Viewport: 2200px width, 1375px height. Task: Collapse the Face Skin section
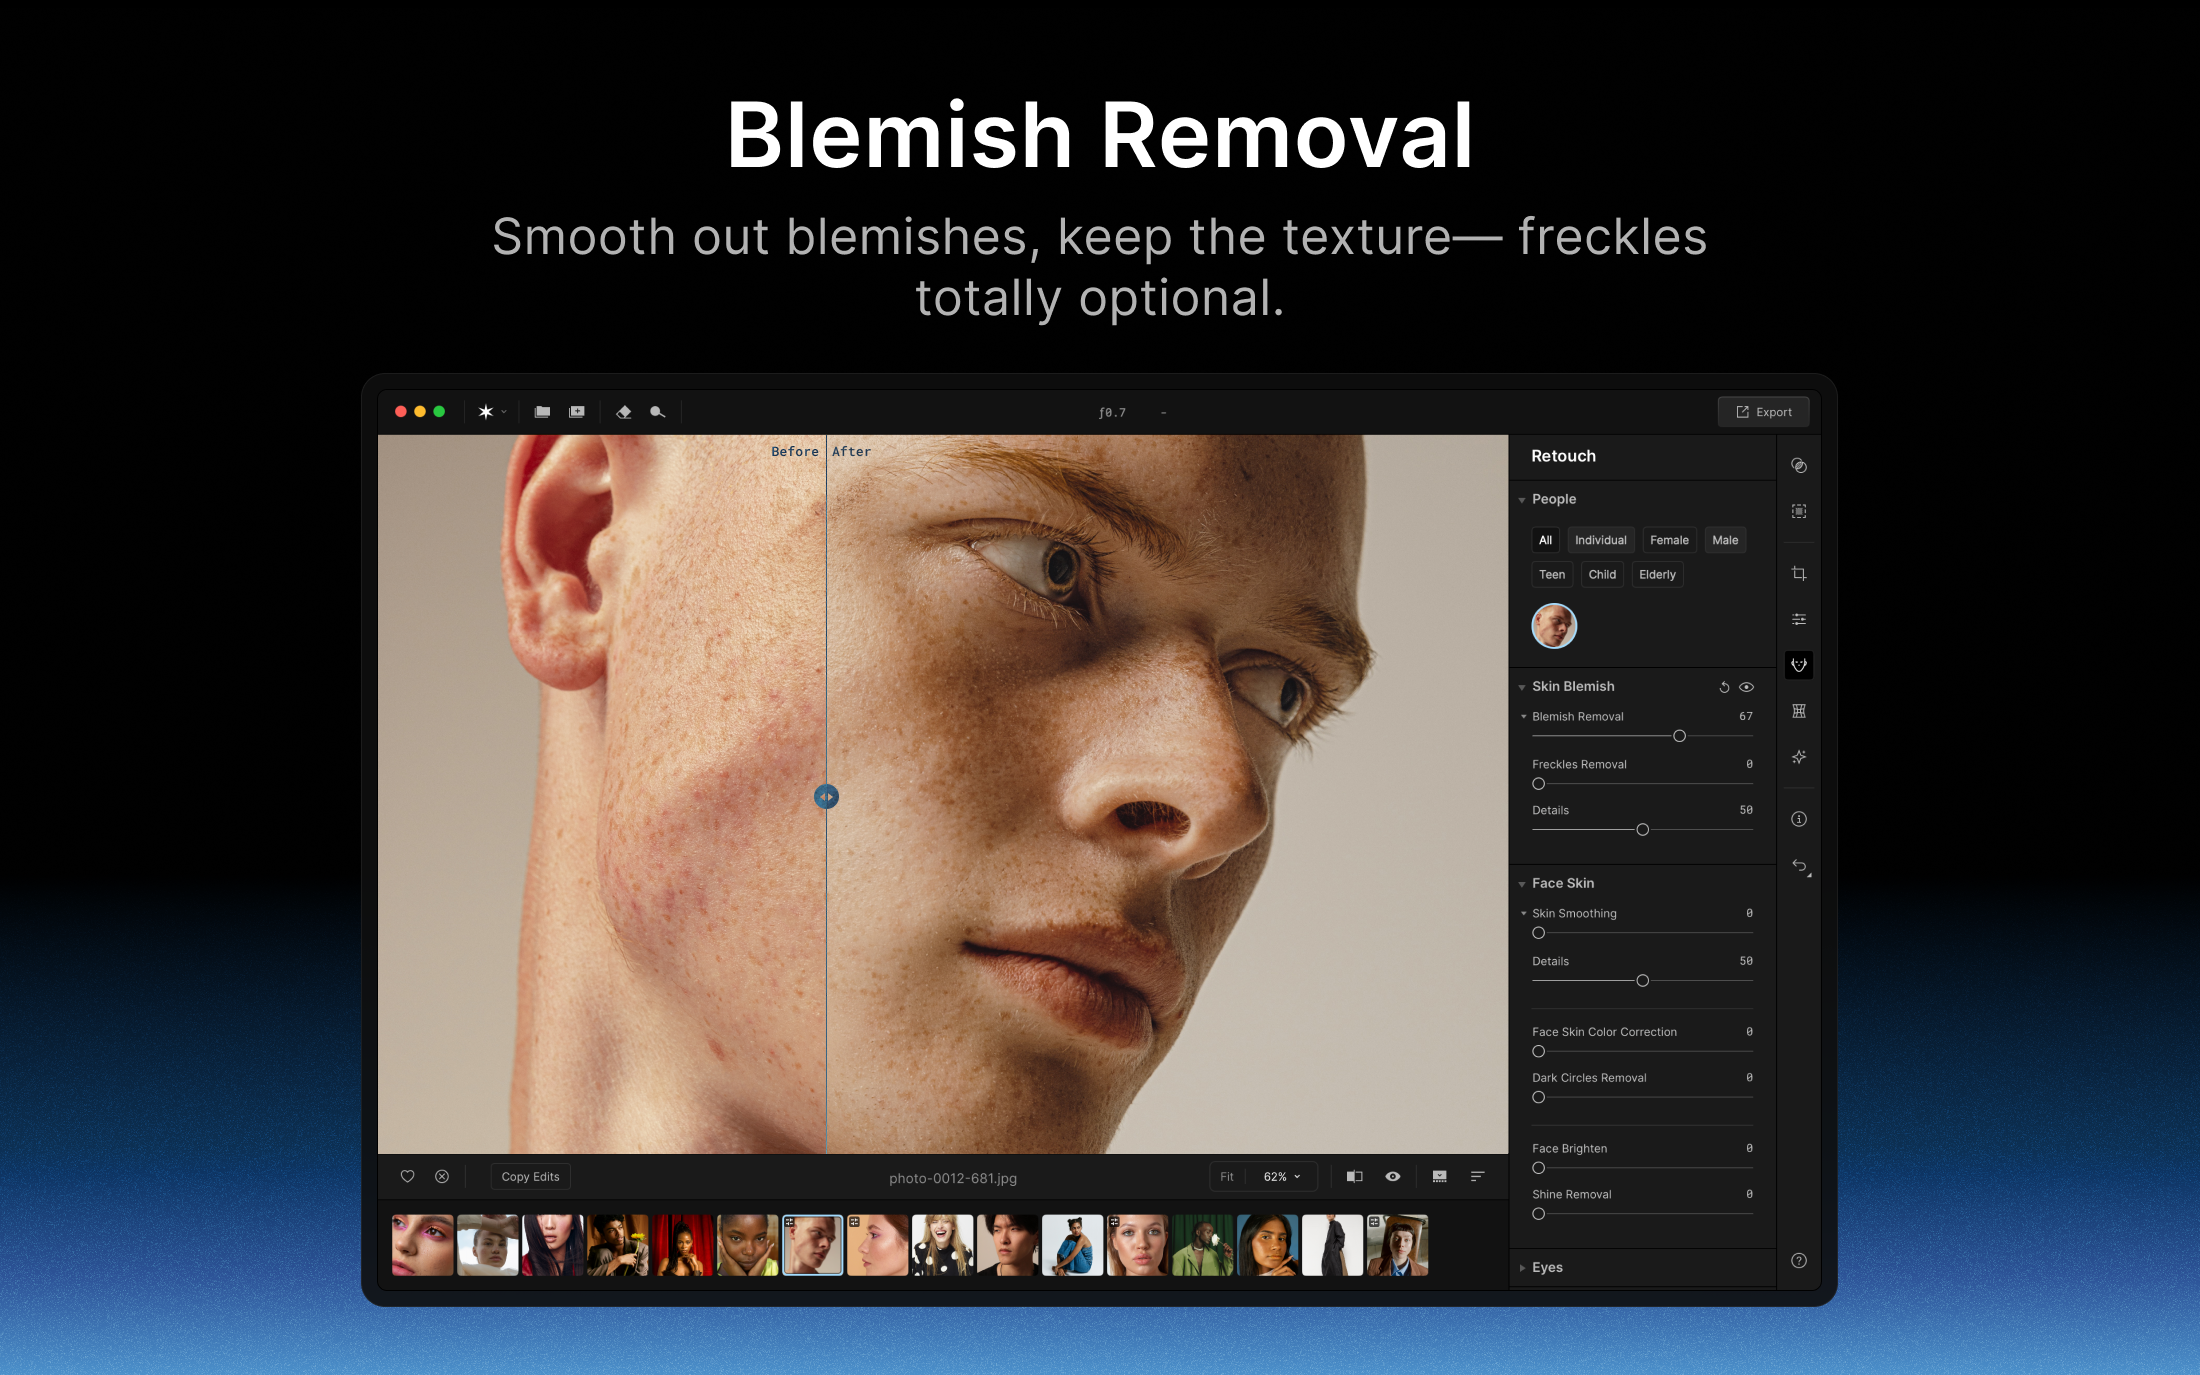(x=1522, y=884)
